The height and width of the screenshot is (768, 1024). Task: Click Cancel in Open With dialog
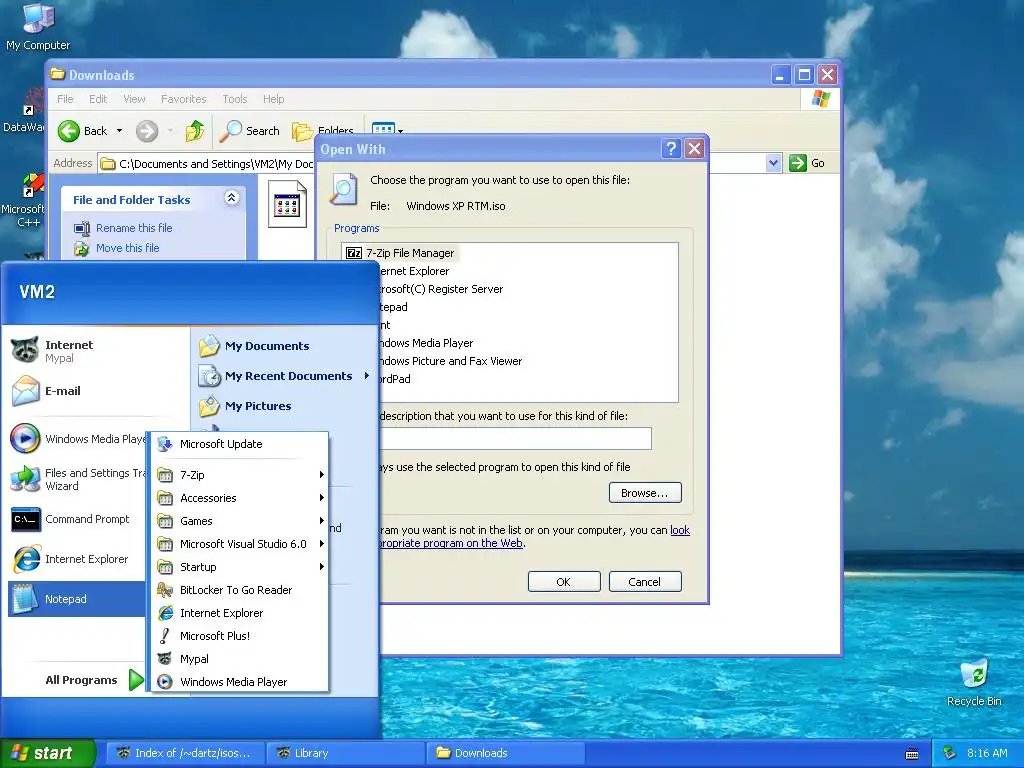click(645, 582)
